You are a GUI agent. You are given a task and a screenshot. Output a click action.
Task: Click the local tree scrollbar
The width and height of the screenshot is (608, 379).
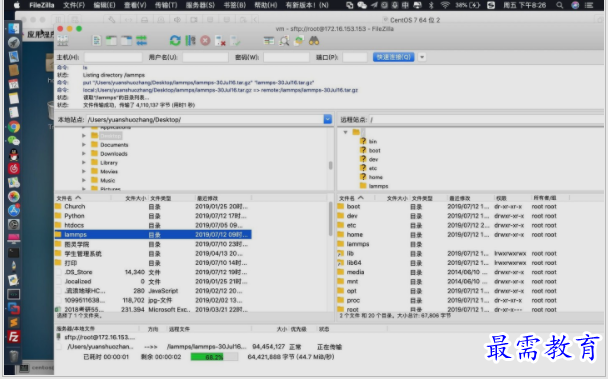pos(330,165)
